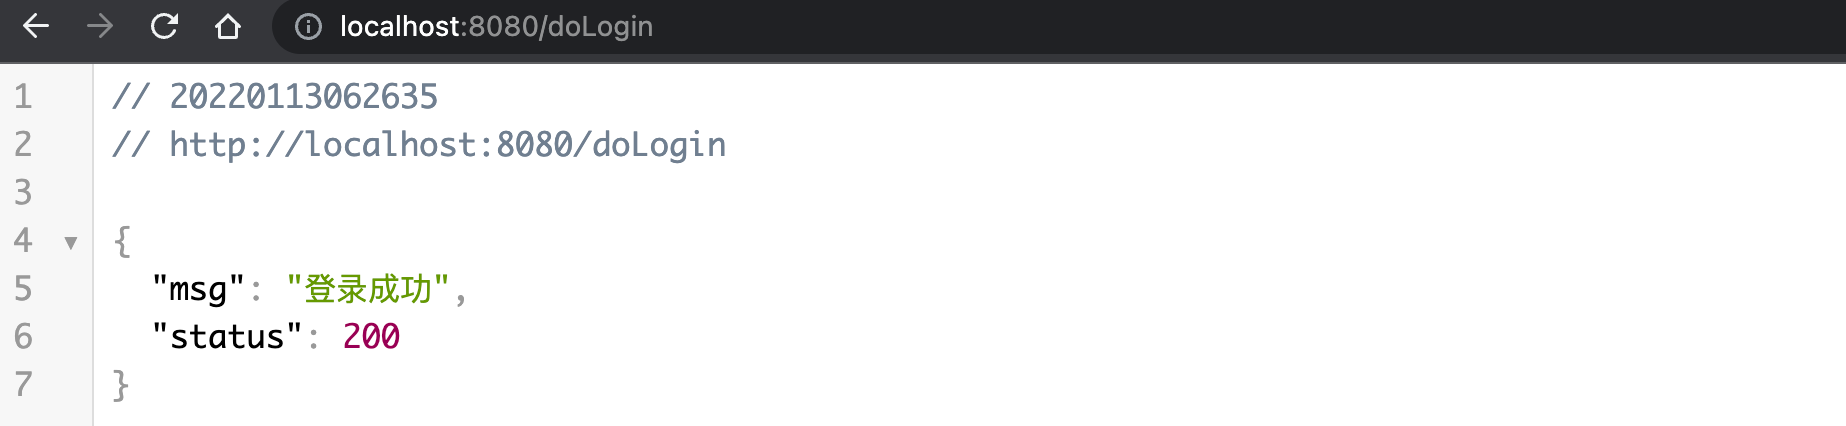The image size is (1846, 426).
Task: Select the "msg" key
Action: [198, 289]
